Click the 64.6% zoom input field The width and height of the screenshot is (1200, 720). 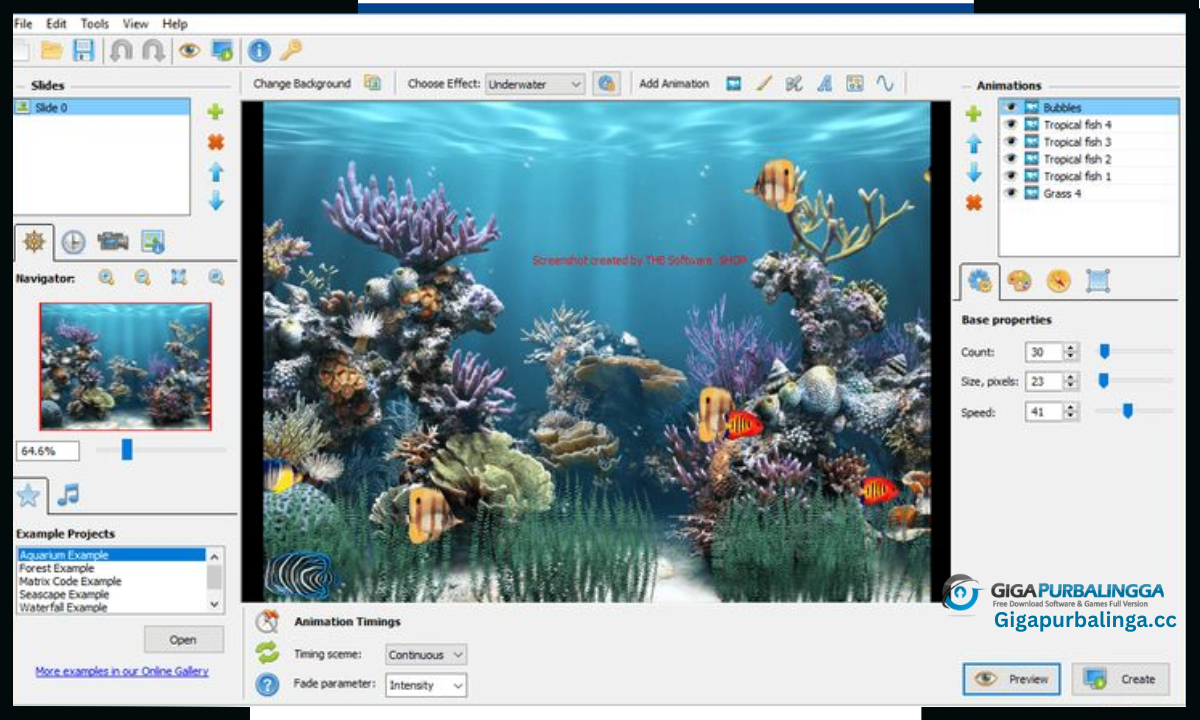point(48,451)
